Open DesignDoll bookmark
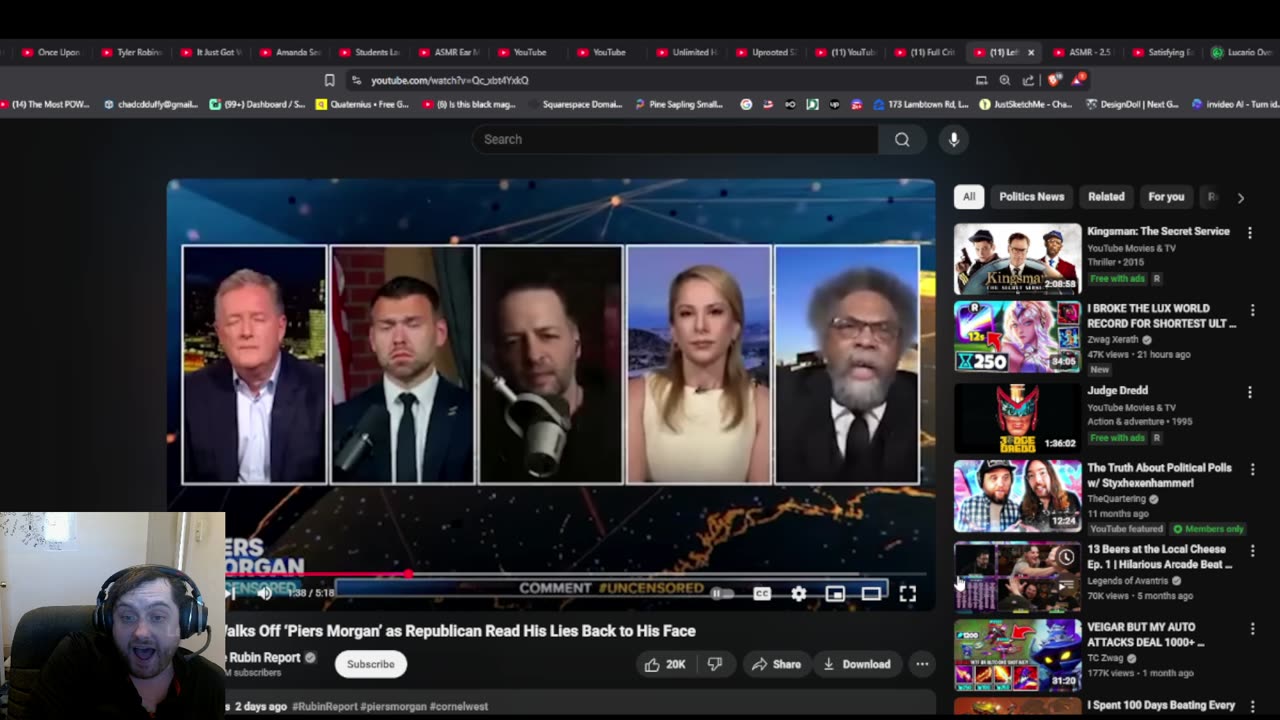The width and height of the screenshot is (1280, 720). (1133, 104)
